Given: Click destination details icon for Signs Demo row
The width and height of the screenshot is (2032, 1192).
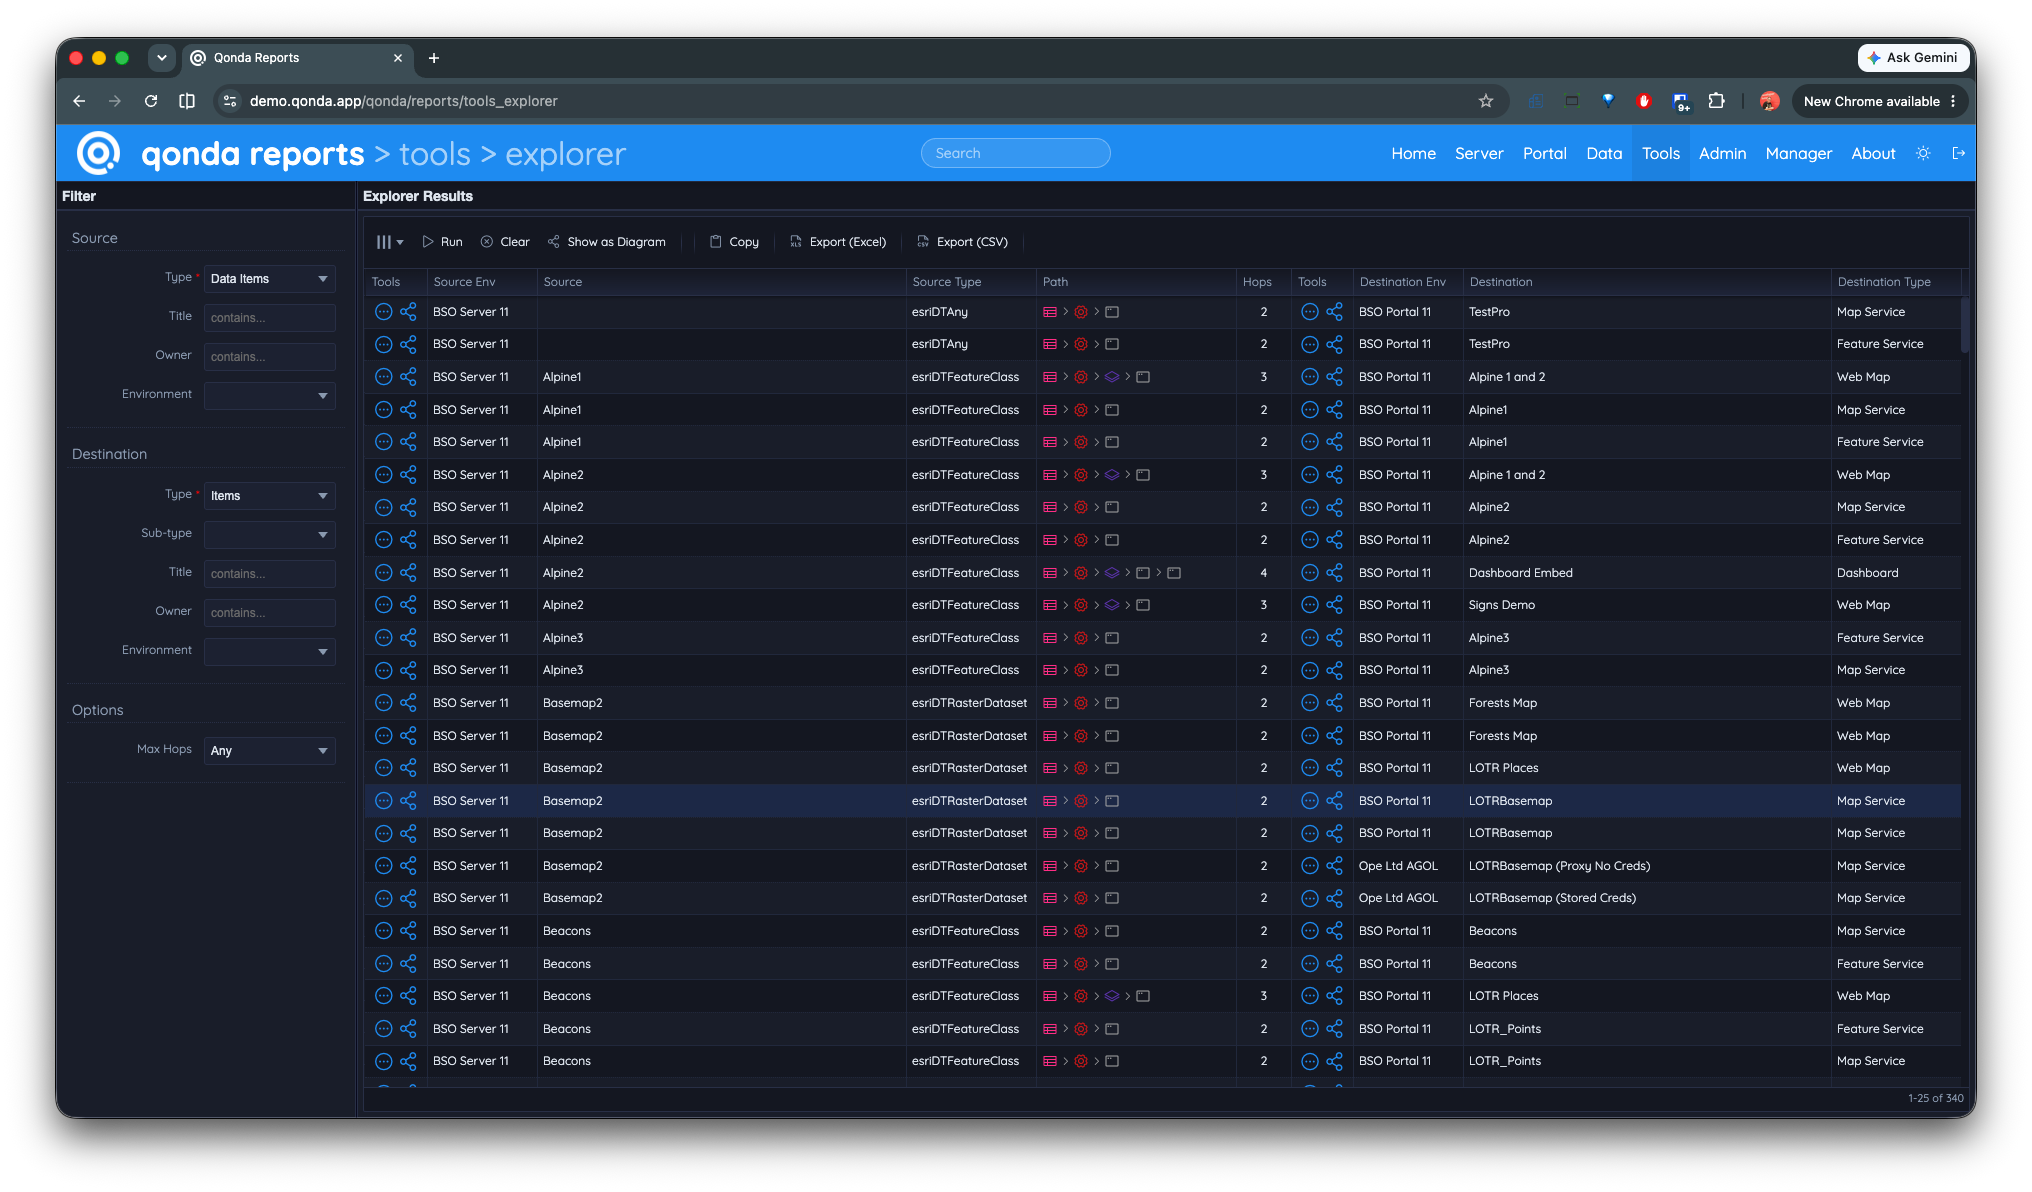Looking at the screenshot, I should 1309,605.
